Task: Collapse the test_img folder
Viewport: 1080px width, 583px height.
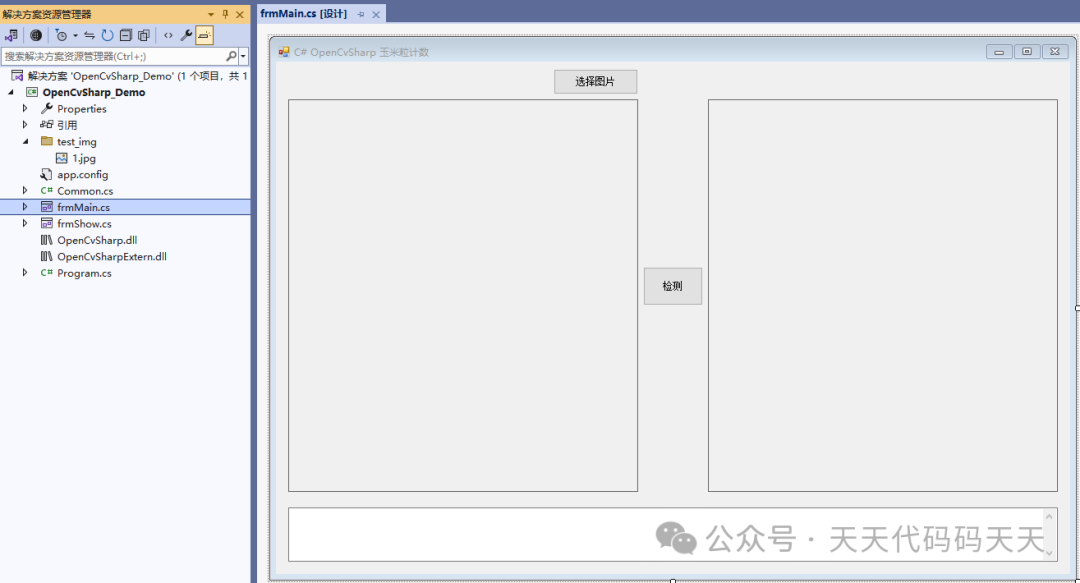Action: tap(25, 141)
